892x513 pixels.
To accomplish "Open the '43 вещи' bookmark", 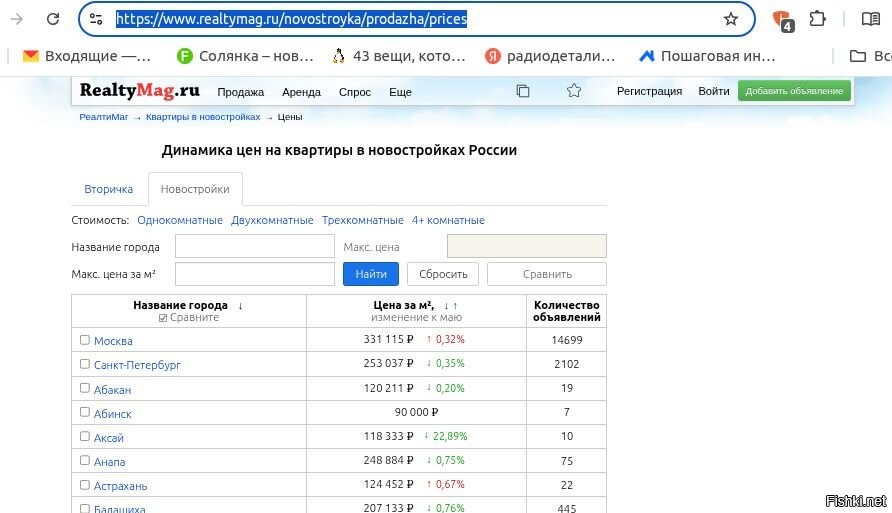I will 399,56.
